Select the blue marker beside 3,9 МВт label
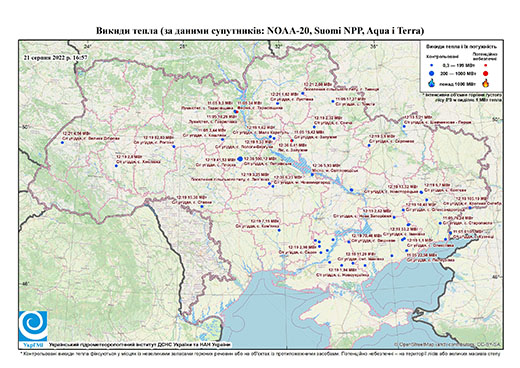This screenshot has width=520, height=368. (369, 145)
